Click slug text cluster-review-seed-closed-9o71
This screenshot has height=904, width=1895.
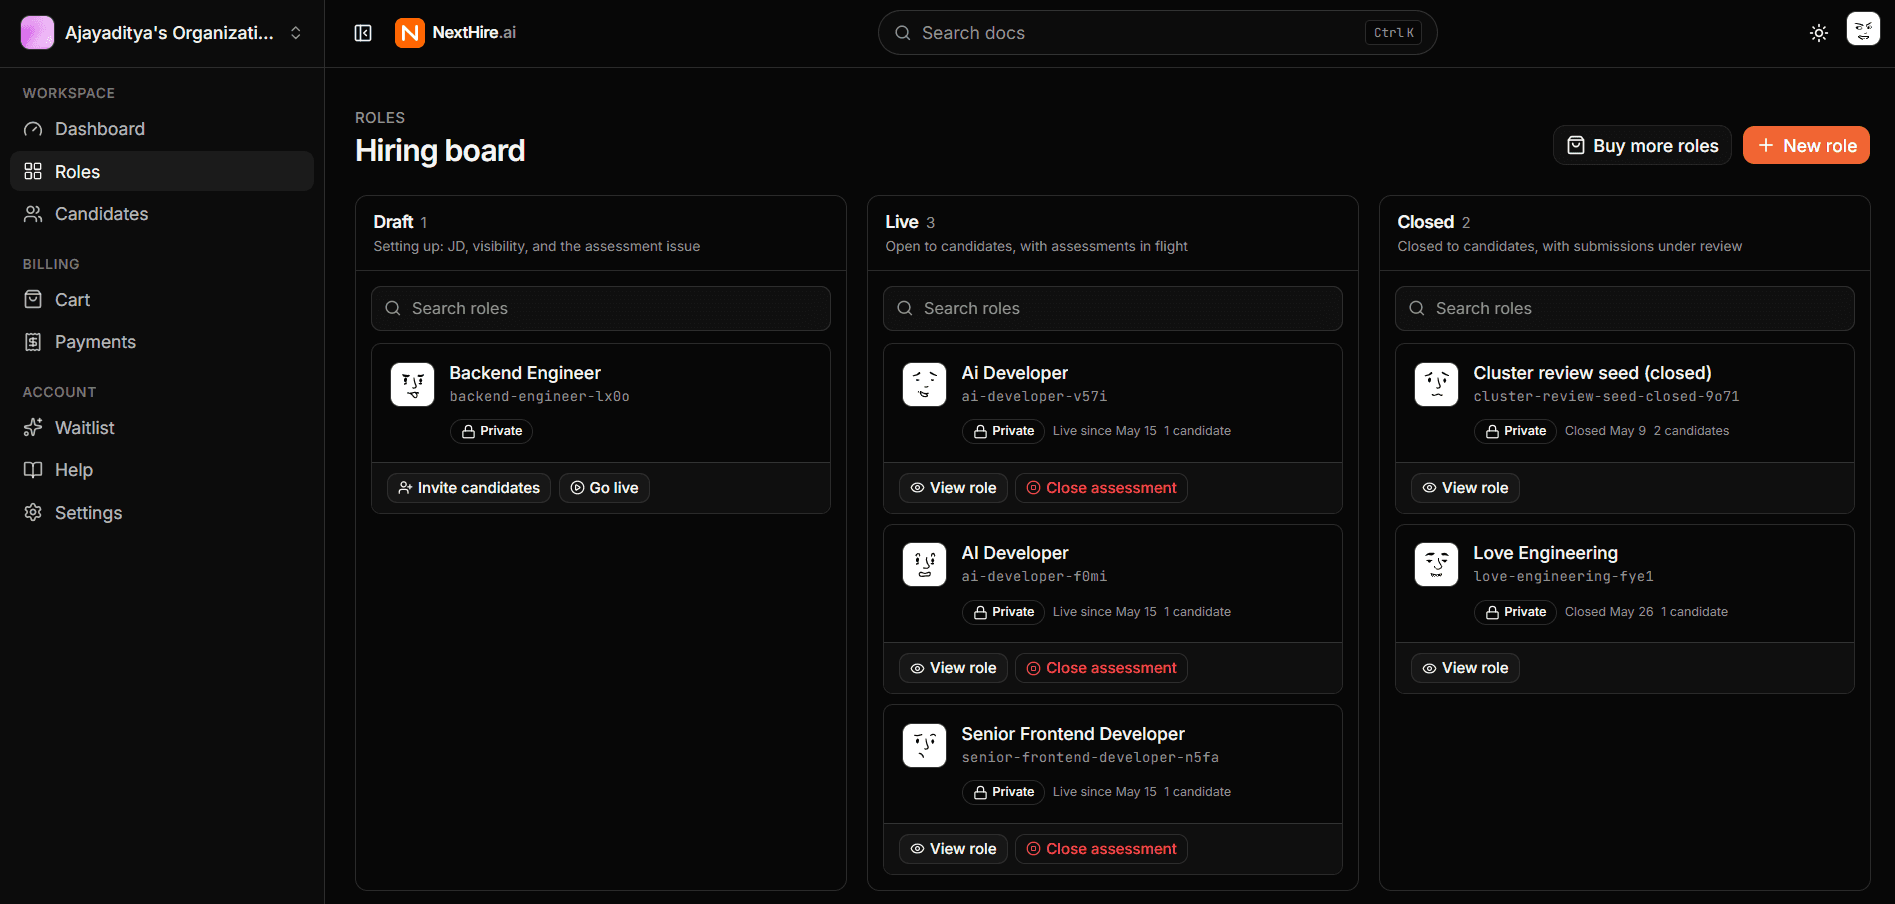[1606, 397]
